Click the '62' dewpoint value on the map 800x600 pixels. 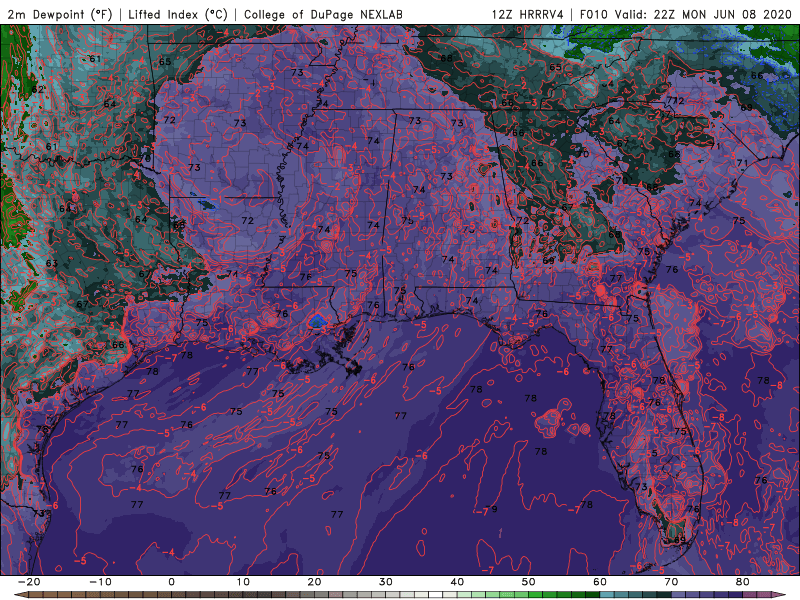coord(38,89)
